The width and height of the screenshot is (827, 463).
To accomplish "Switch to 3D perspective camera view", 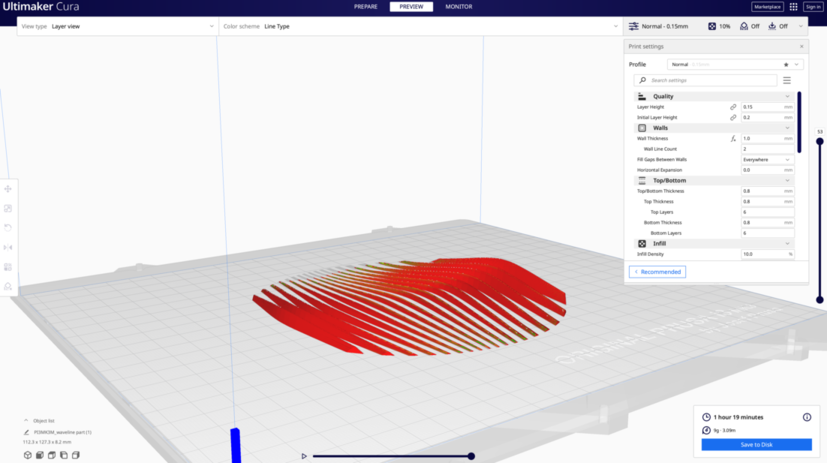I will 27,455.
